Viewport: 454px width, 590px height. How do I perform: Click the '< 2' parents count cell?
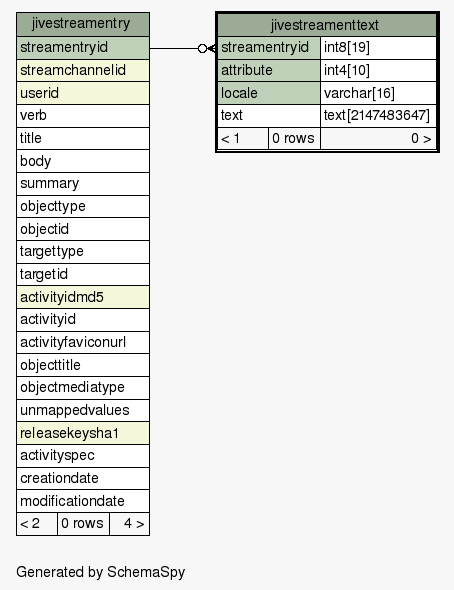(37, 524)
